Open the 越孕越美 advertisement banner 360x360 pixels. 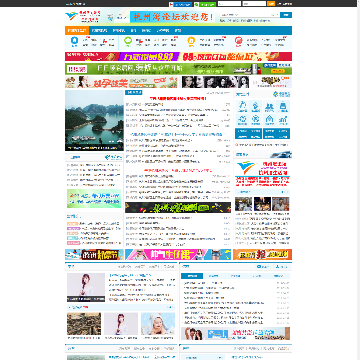(x=121, y=82)
